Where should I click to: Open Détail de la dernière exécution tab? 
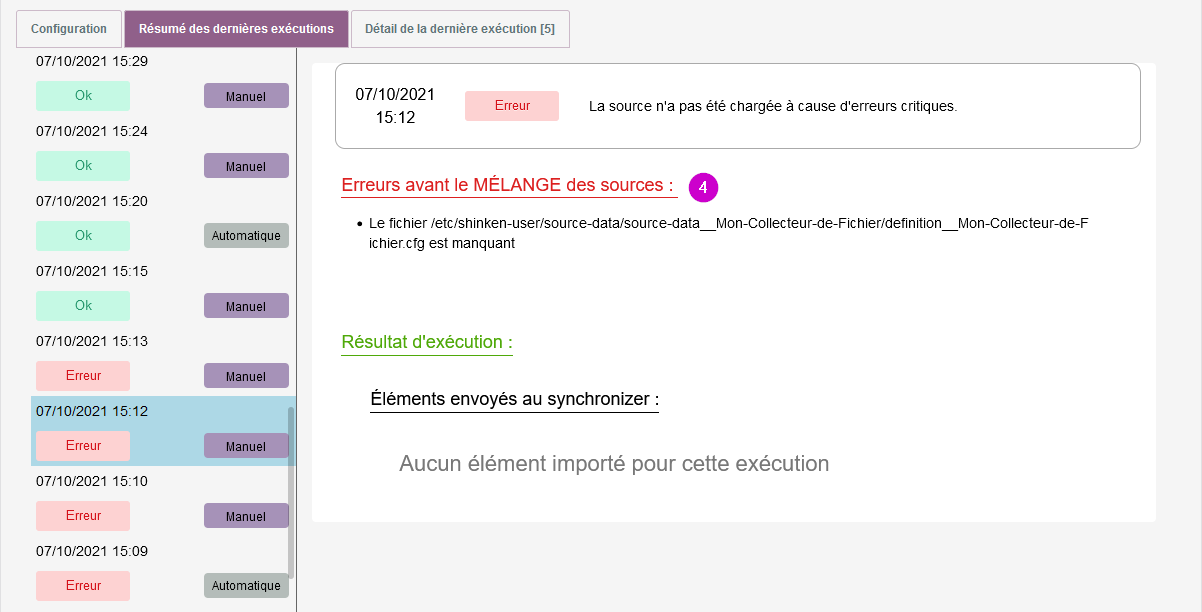coord(460,29)
